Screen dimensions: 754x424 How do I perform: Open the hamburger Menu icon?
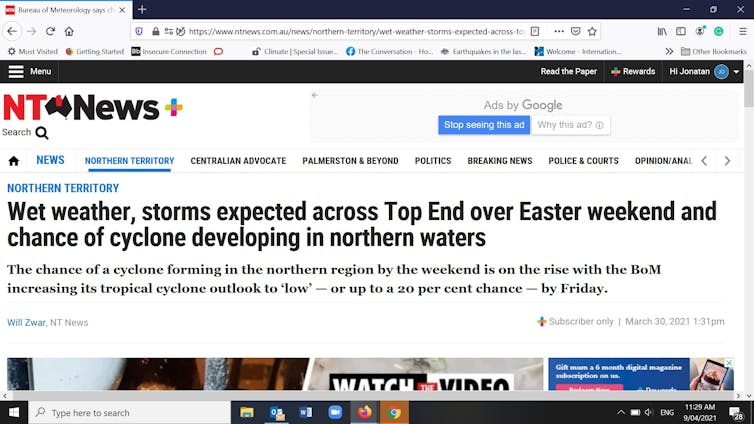point(16,72)
